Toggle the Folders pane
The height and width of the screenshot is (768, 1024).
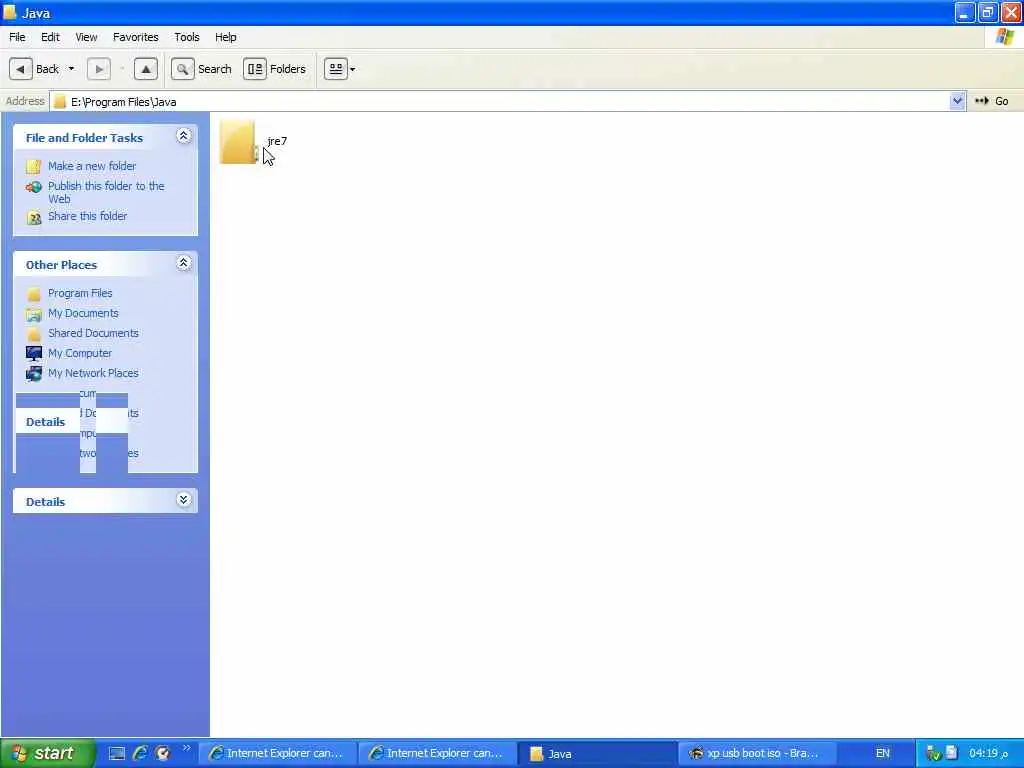(275, 69)
